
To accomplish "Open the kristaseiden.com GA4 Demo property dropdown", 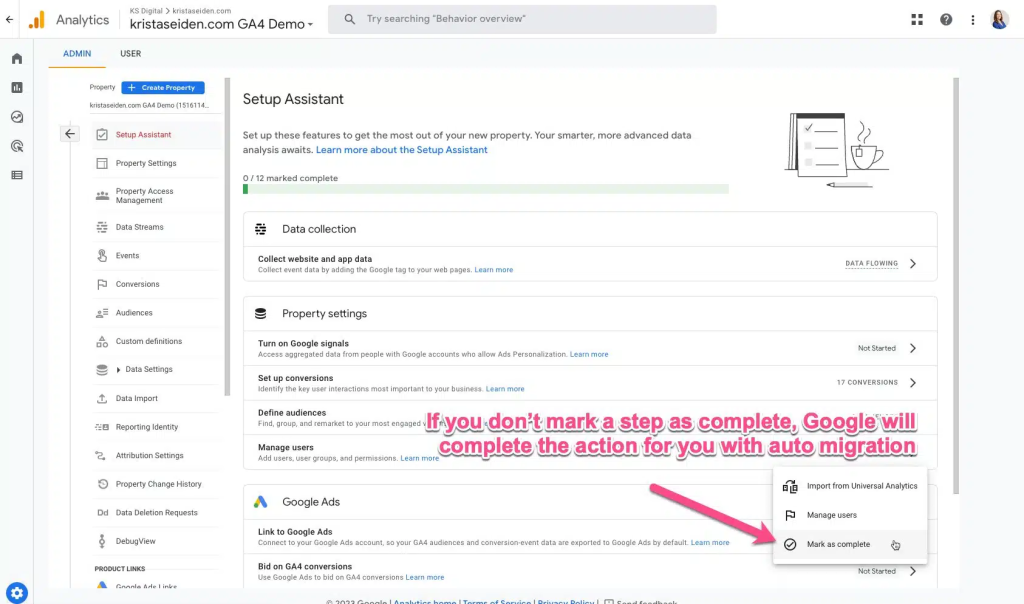I will coord(221,24).
